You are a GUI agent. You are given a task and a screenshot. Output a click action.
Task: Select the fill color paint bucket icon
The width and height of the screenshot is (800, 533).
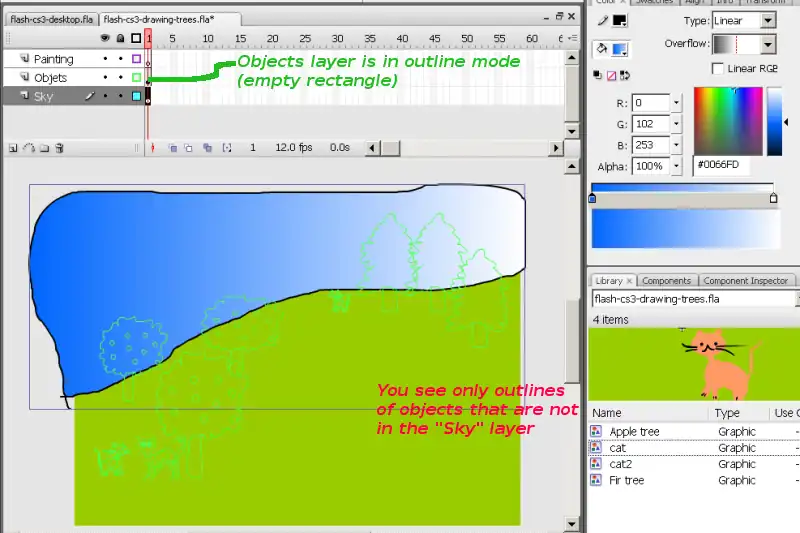click(602, 48)
